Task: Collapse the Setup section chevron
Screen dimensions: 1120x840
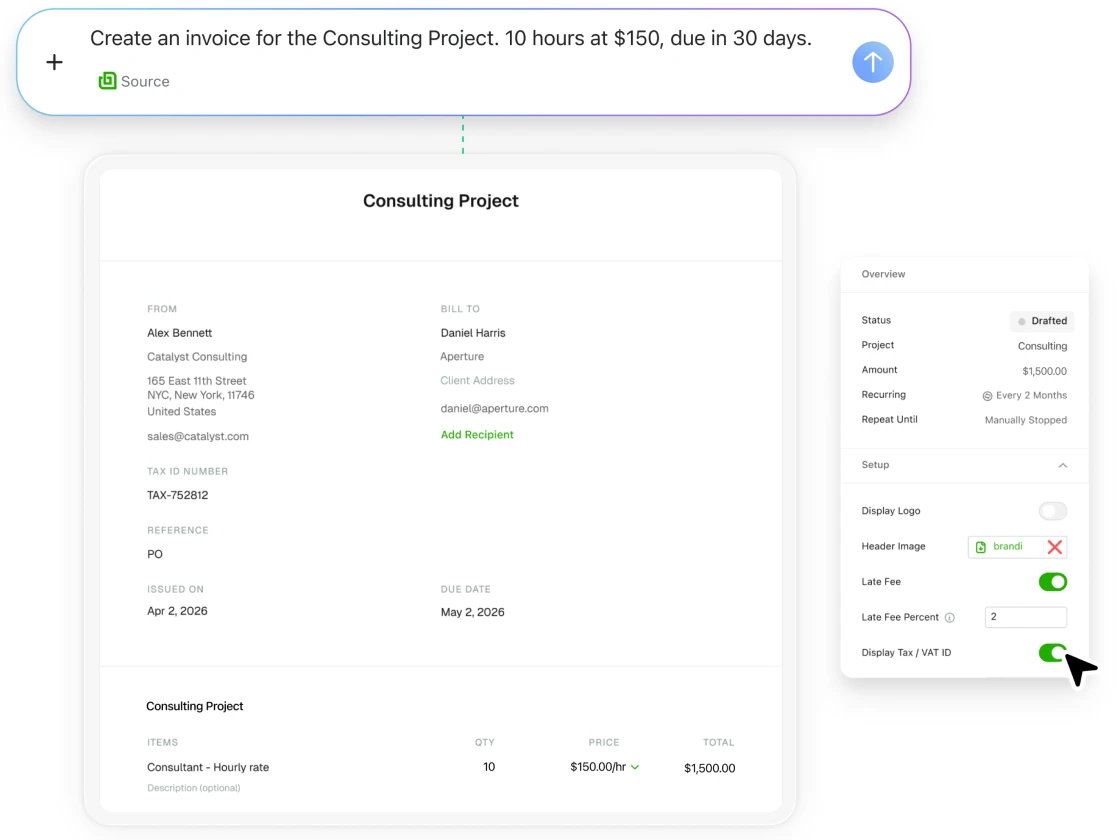Action: tap(1062, 465)
